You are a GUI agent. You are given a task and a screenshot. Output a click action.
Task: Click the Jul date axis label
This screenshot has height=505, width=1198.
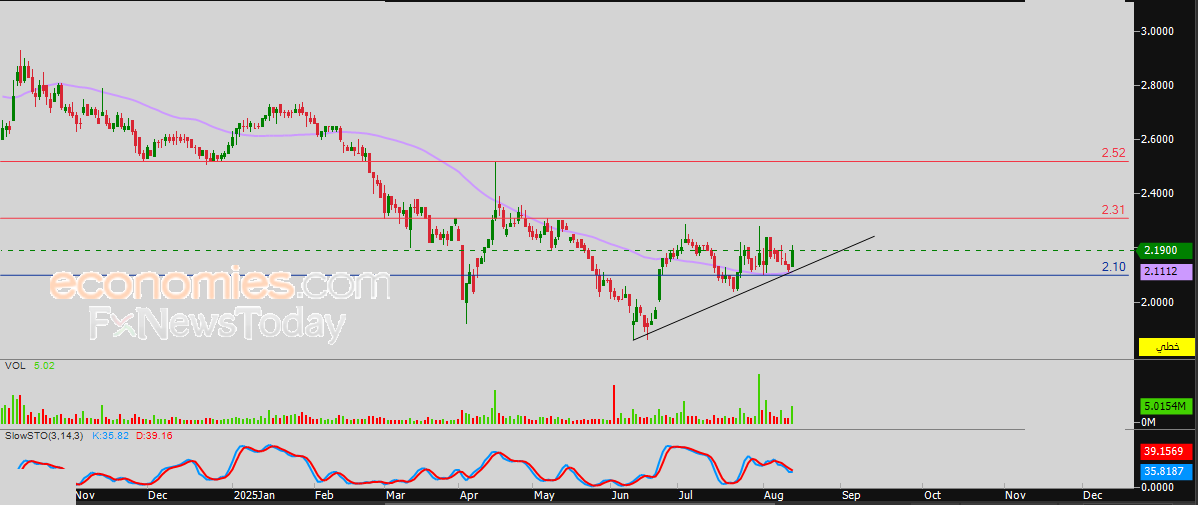pyautogui.click(x=686, y=495)
